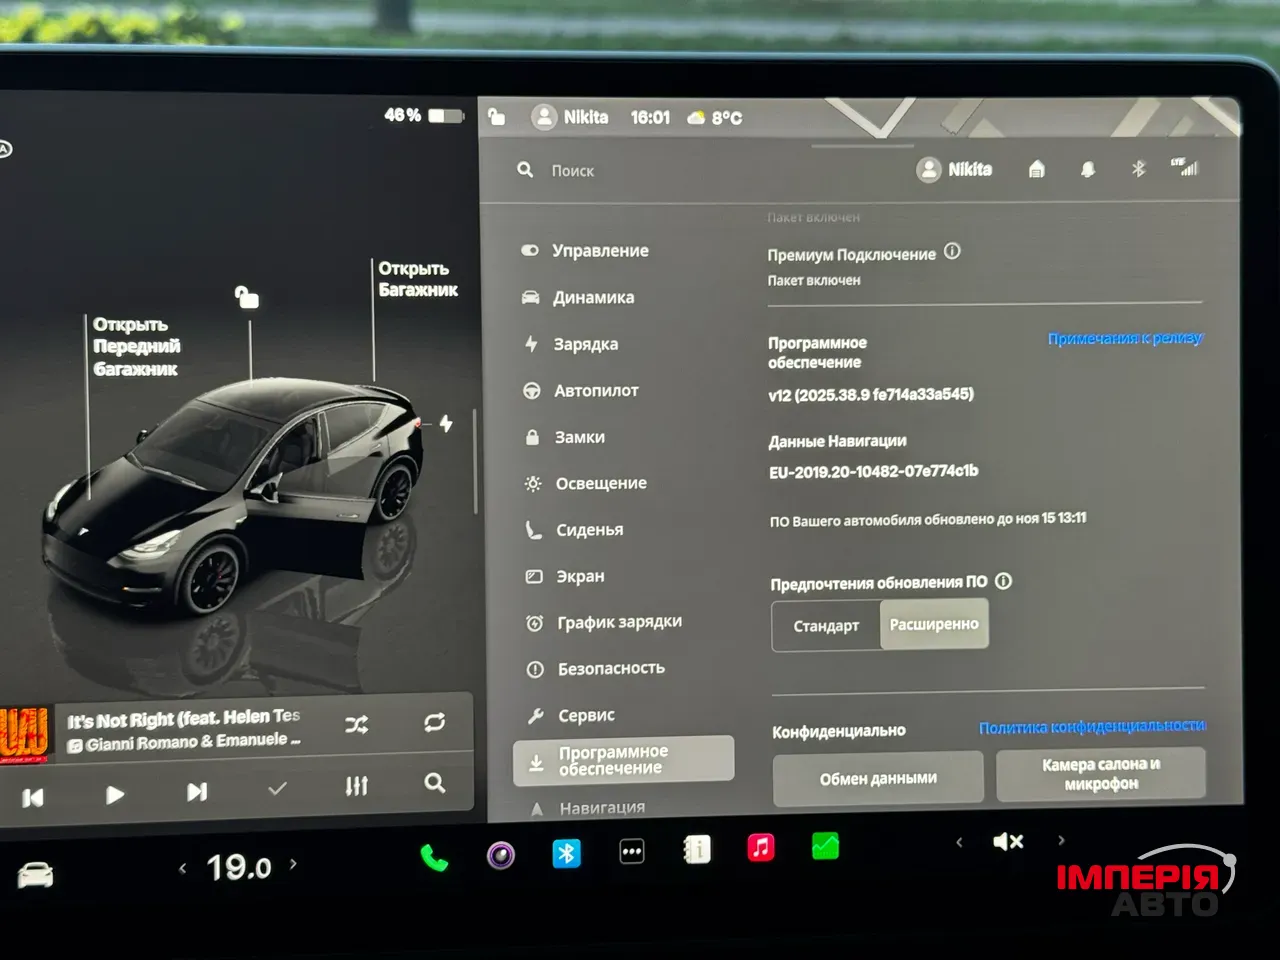Open the HomeLink garage icon

click(1036, 169)
